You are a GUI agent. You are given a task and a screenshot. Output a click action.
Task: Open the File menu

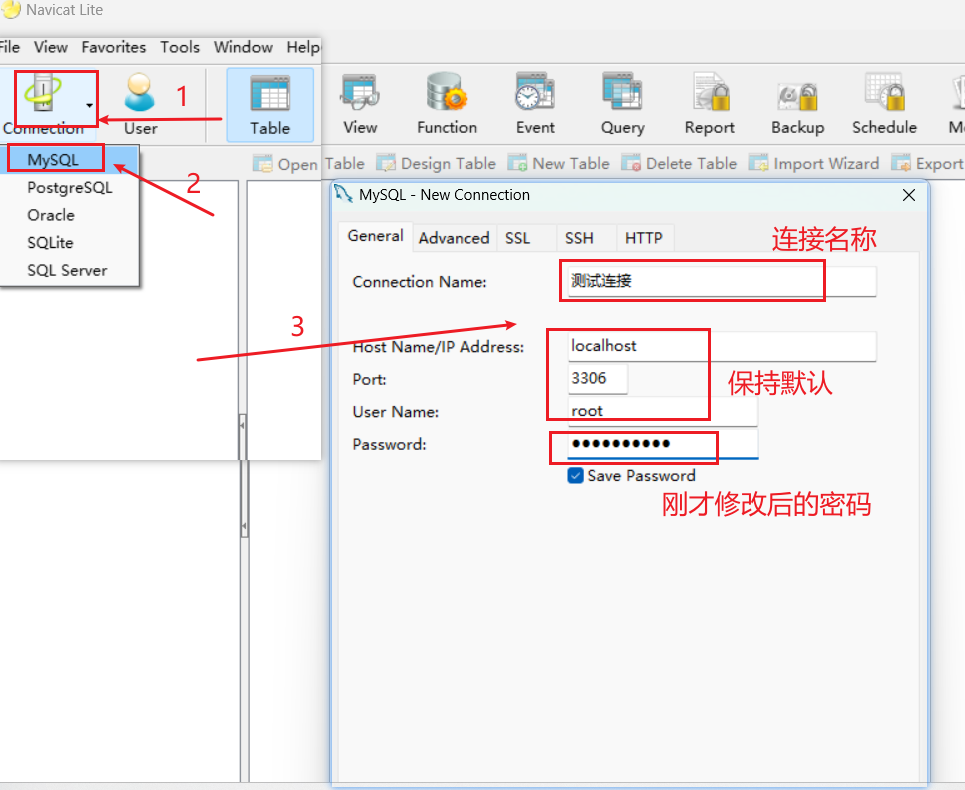coord(9,47)
